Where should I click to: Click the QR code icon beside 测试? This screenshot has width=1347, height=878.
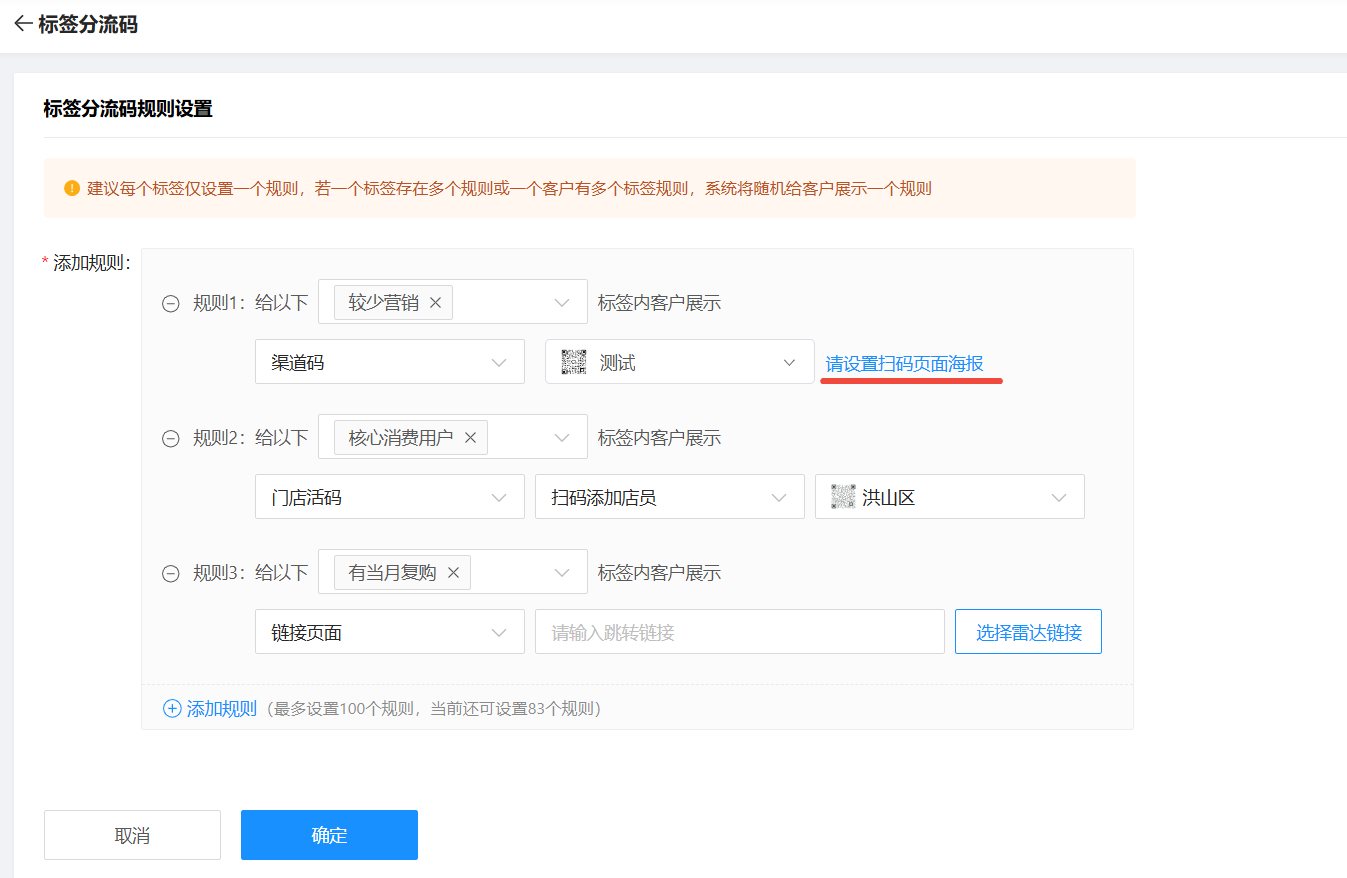574,362
